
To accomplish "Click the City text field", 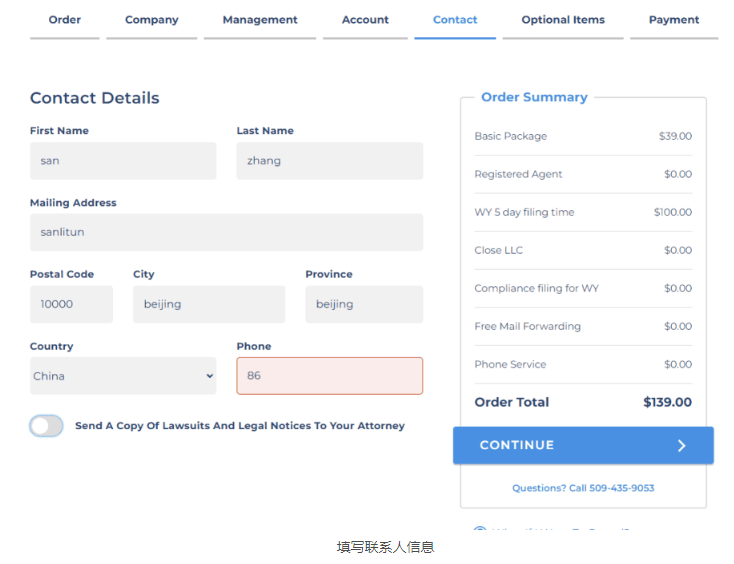I will tap(208, 304).
